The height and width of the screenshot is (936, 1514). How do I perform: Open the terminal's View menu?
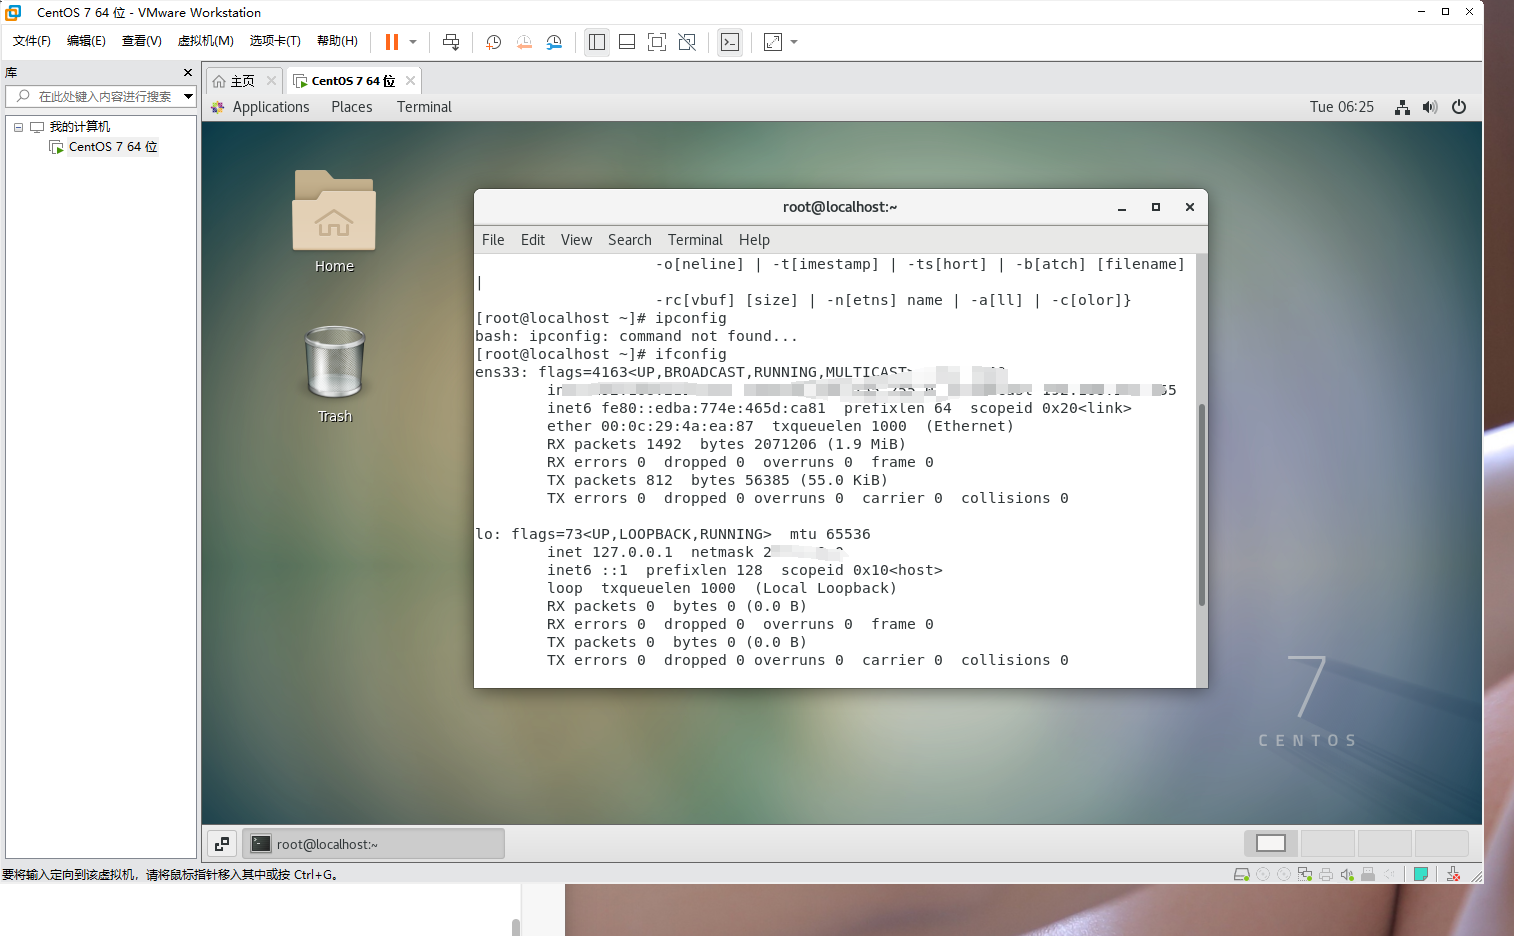[x=576, y=240]
